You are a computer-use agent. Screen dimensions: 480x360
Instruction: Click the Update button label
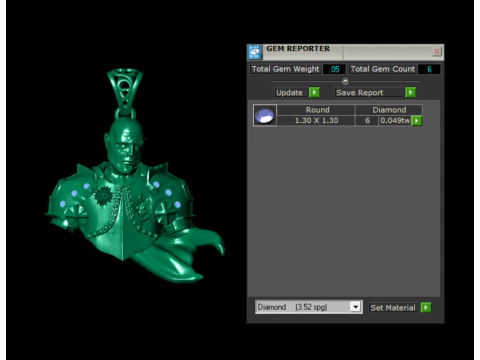289,92
